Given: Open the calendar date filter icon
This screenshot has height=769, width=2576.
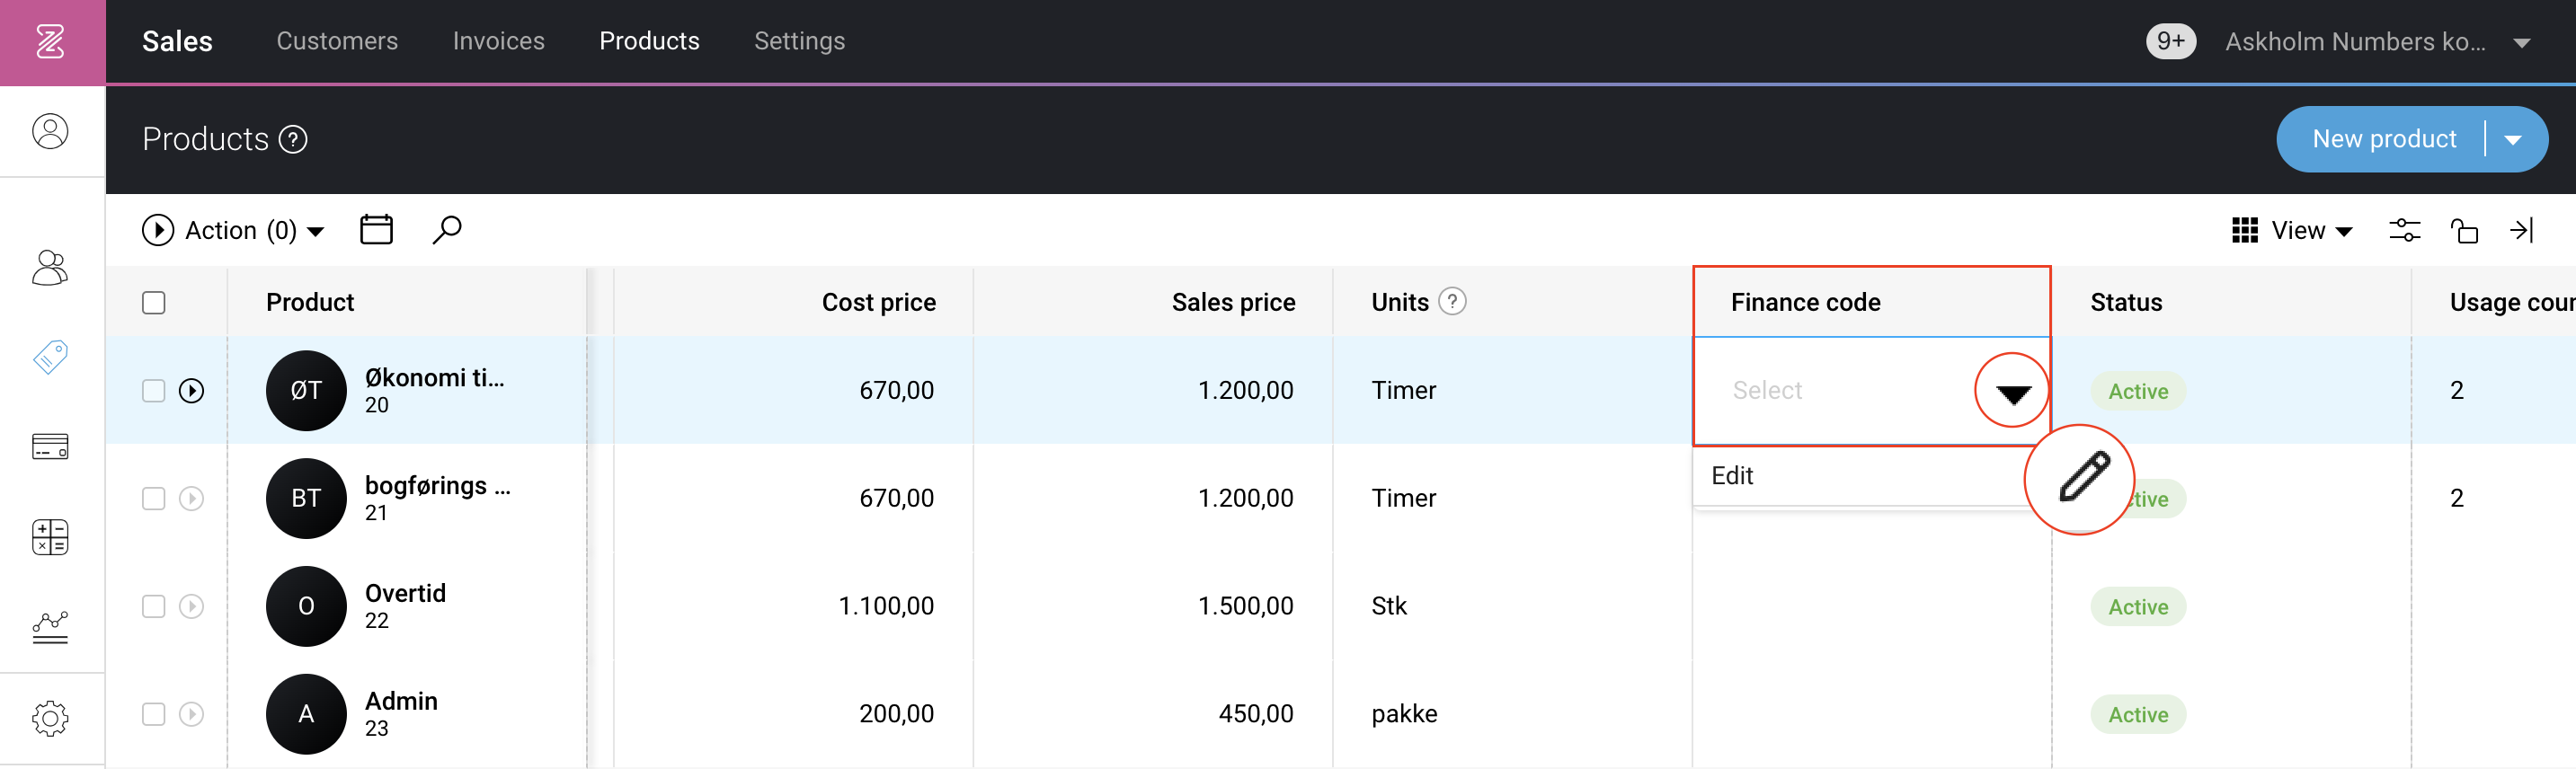Looking at the screenshot, I should click(x=376, y=230).
